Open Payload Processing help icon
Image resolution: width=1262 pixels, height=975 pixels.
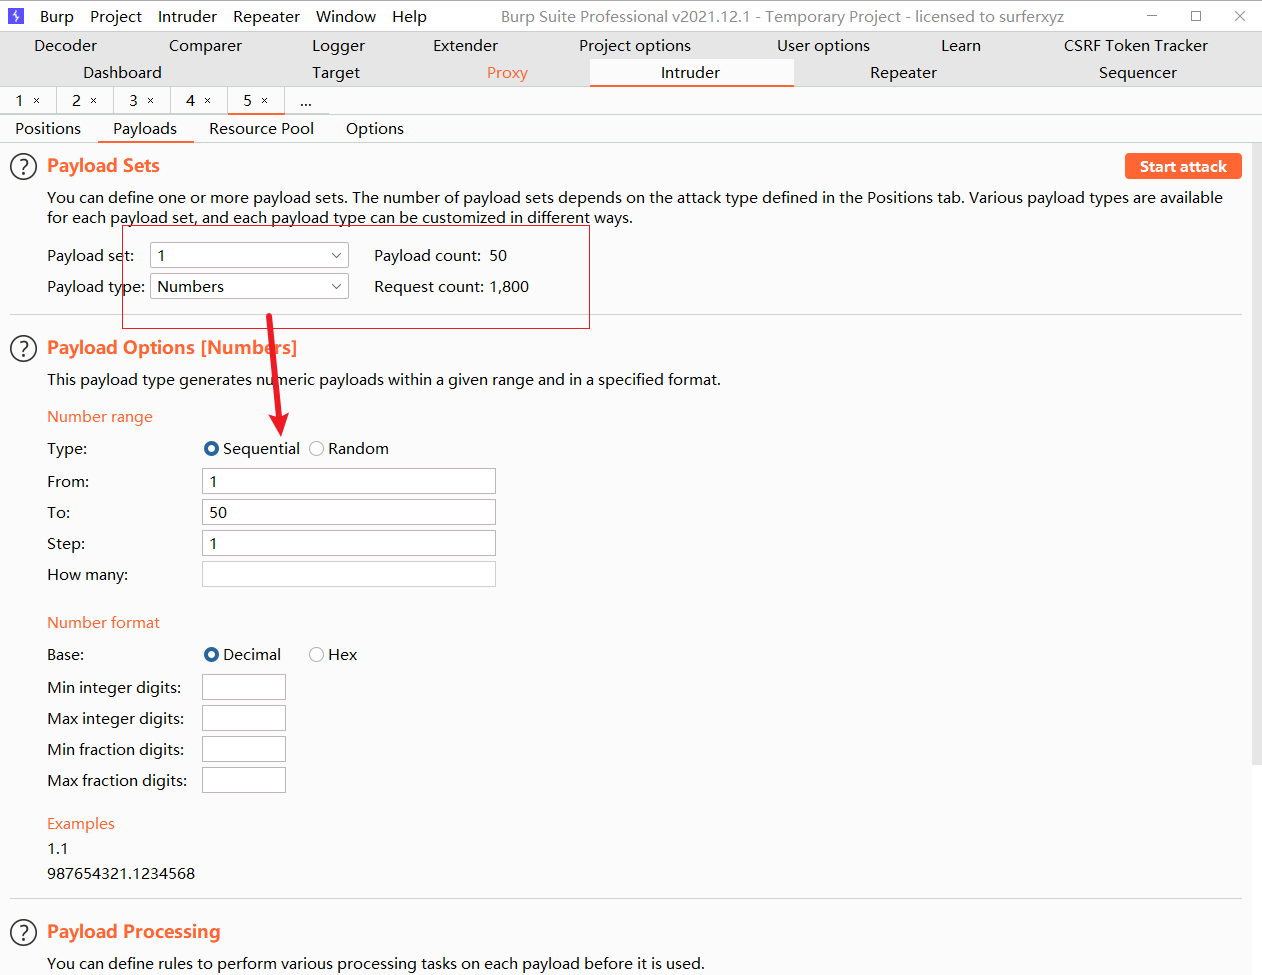pyautogui.click(x=23, y=933)
